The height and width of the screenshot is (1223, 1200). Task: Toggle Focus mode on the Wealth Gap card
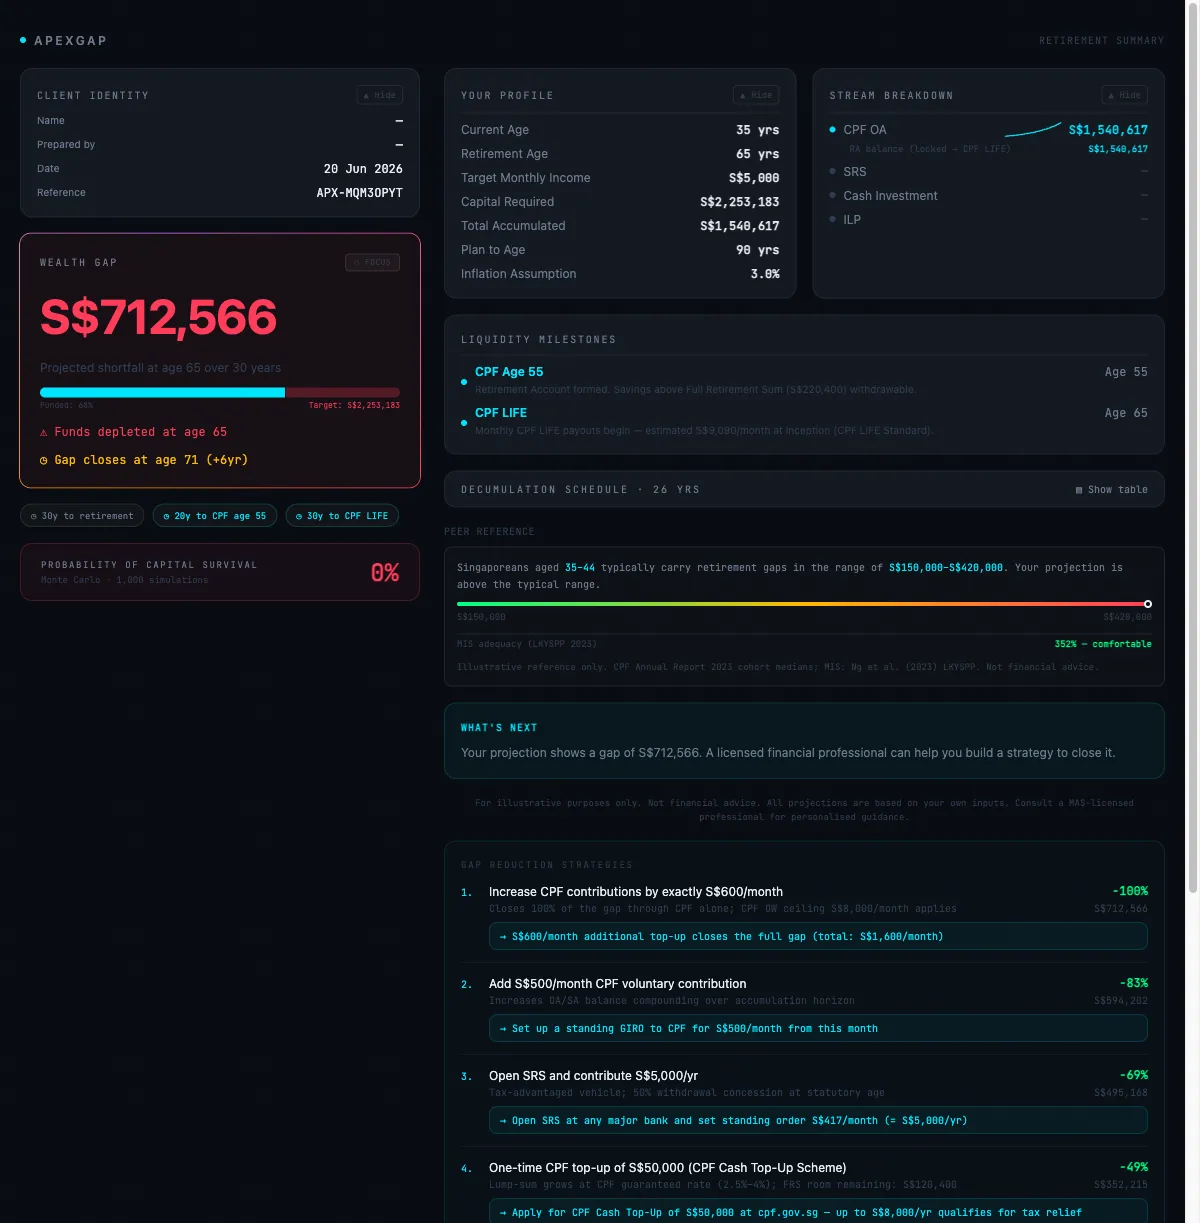click(x=372, y=262)
